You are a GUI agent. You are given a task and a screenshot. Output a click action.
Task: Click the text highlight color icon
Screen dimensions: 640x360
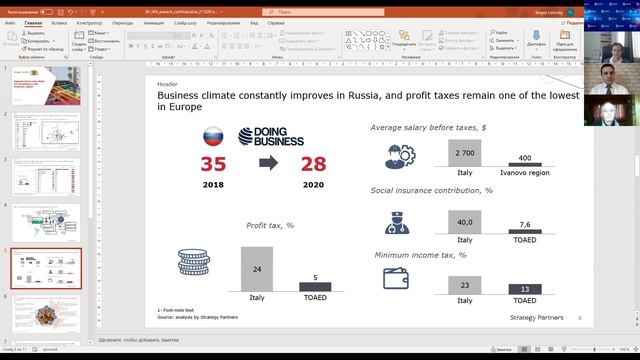coord(195,47)
